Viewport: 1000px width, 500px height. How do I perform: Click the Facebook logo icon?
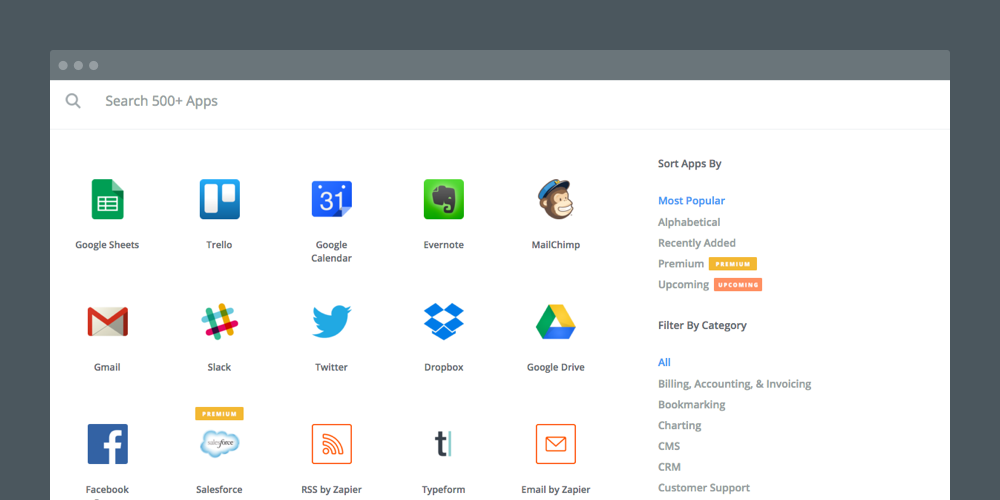pos(108,444)
